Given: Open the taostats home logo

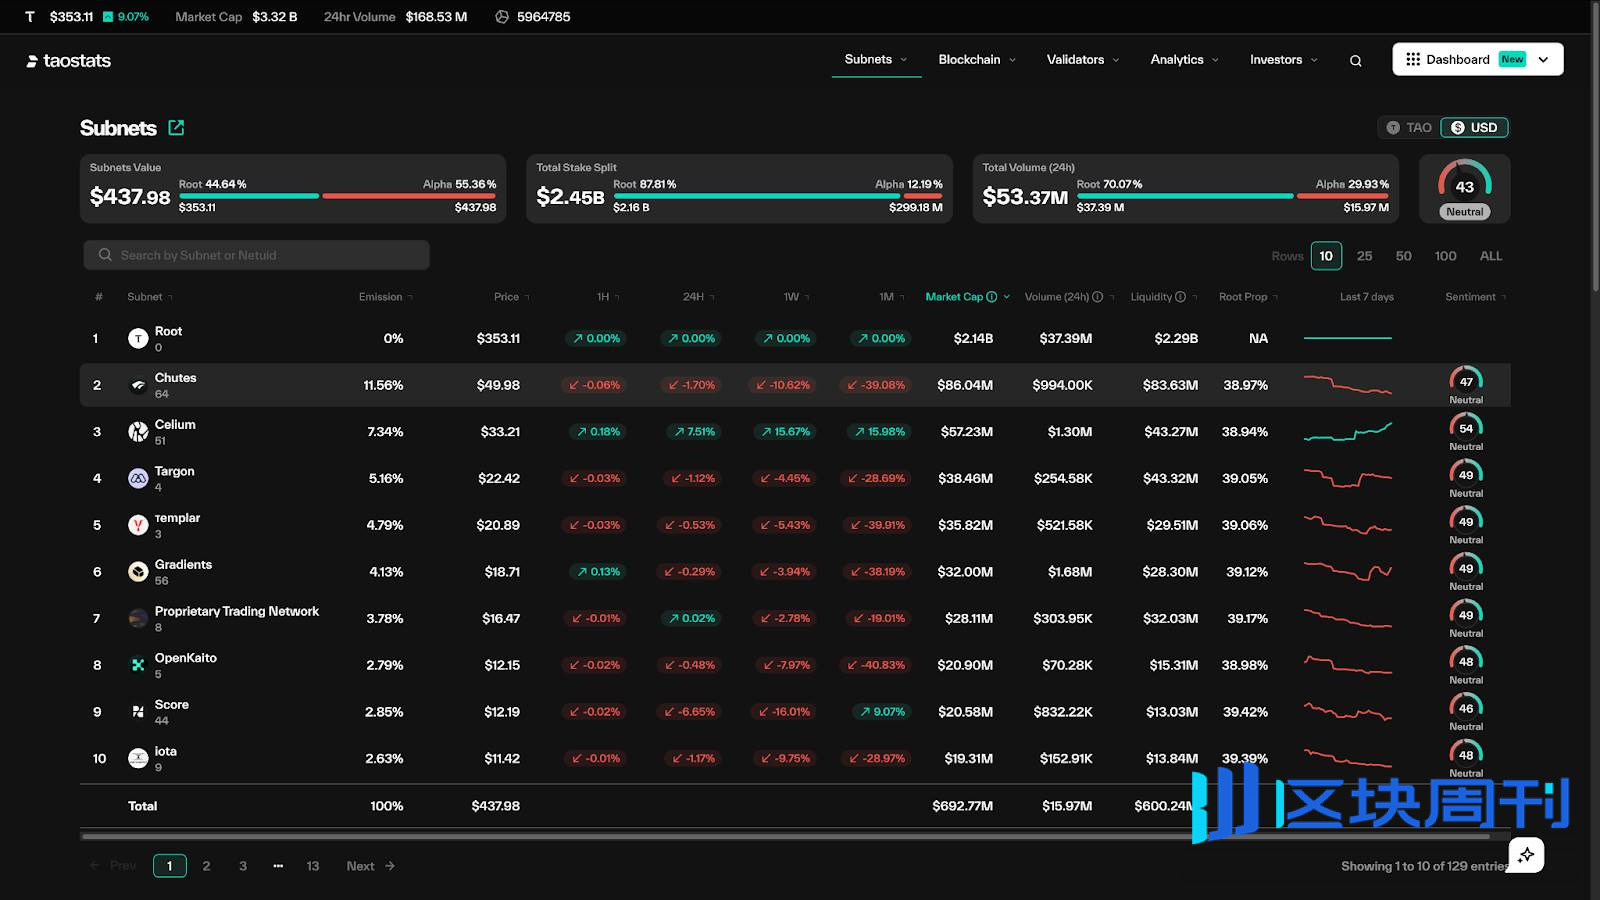Looking at the screenshot, I should pyautogui.click(x=68, y=61).
